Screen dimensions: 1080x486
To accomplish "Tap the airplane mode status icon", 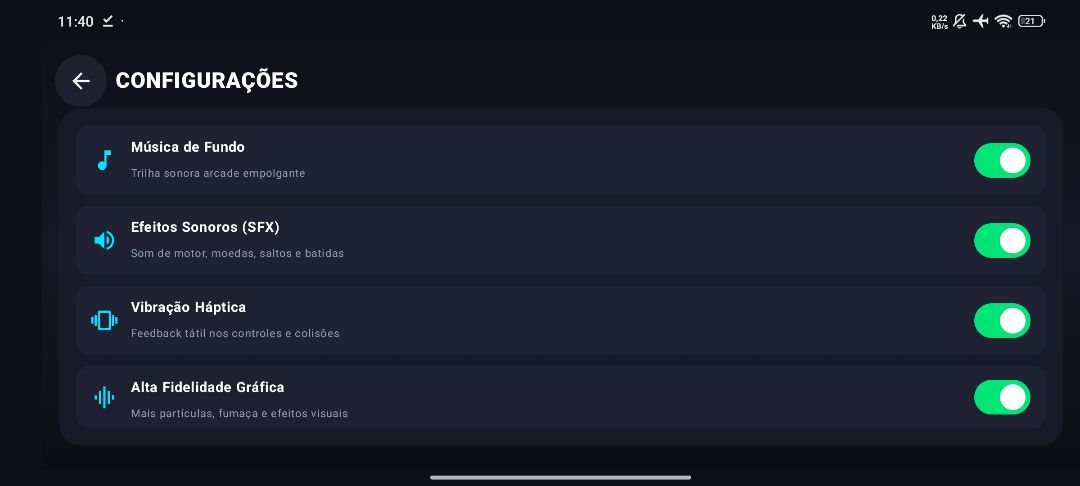I will click(x=981, y=21).
